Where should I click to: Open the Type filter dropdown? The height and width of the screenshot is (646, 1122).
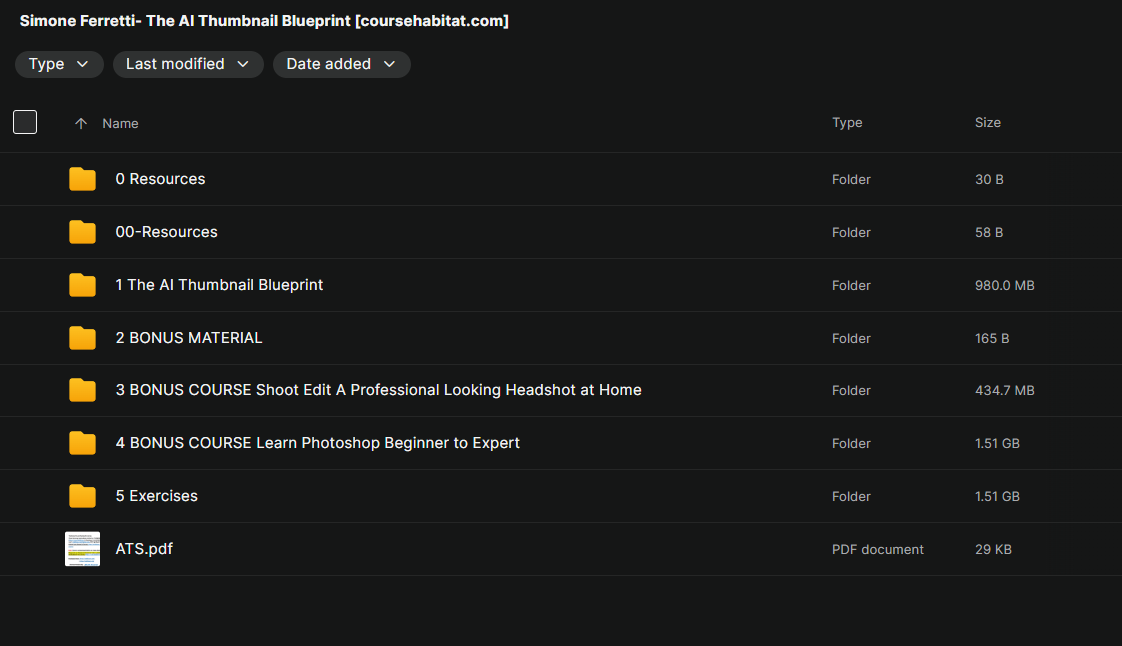tap(59, 64)
